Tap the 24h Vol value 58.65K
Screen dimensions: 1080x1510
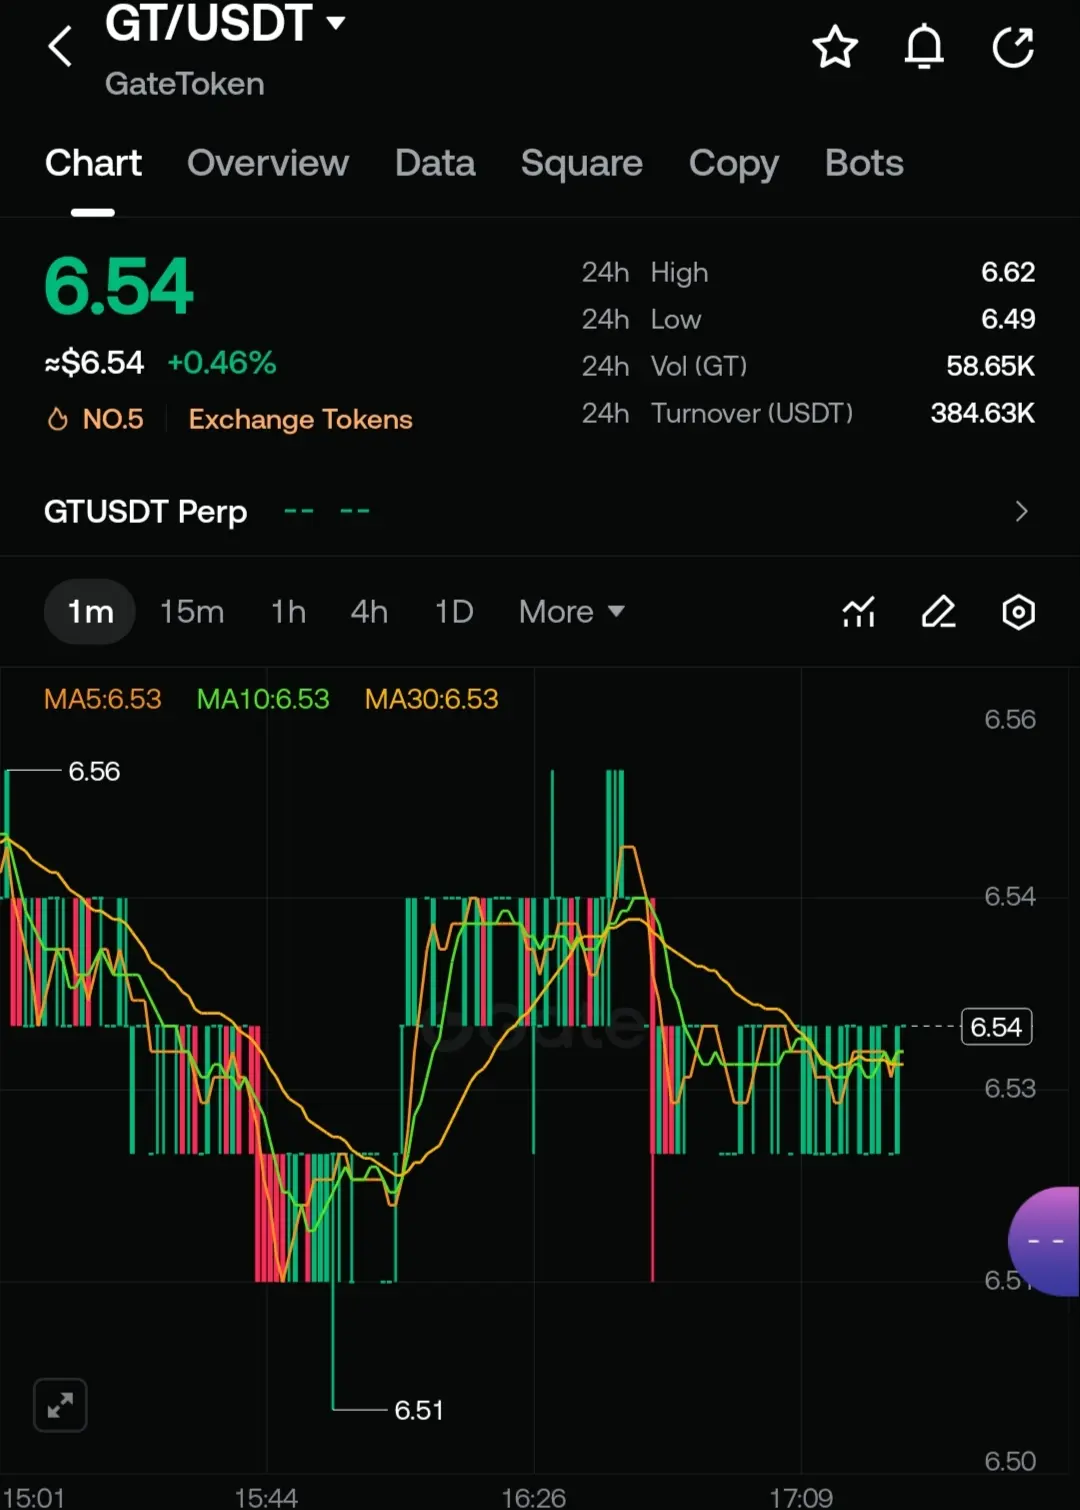[x=990, y=366]
